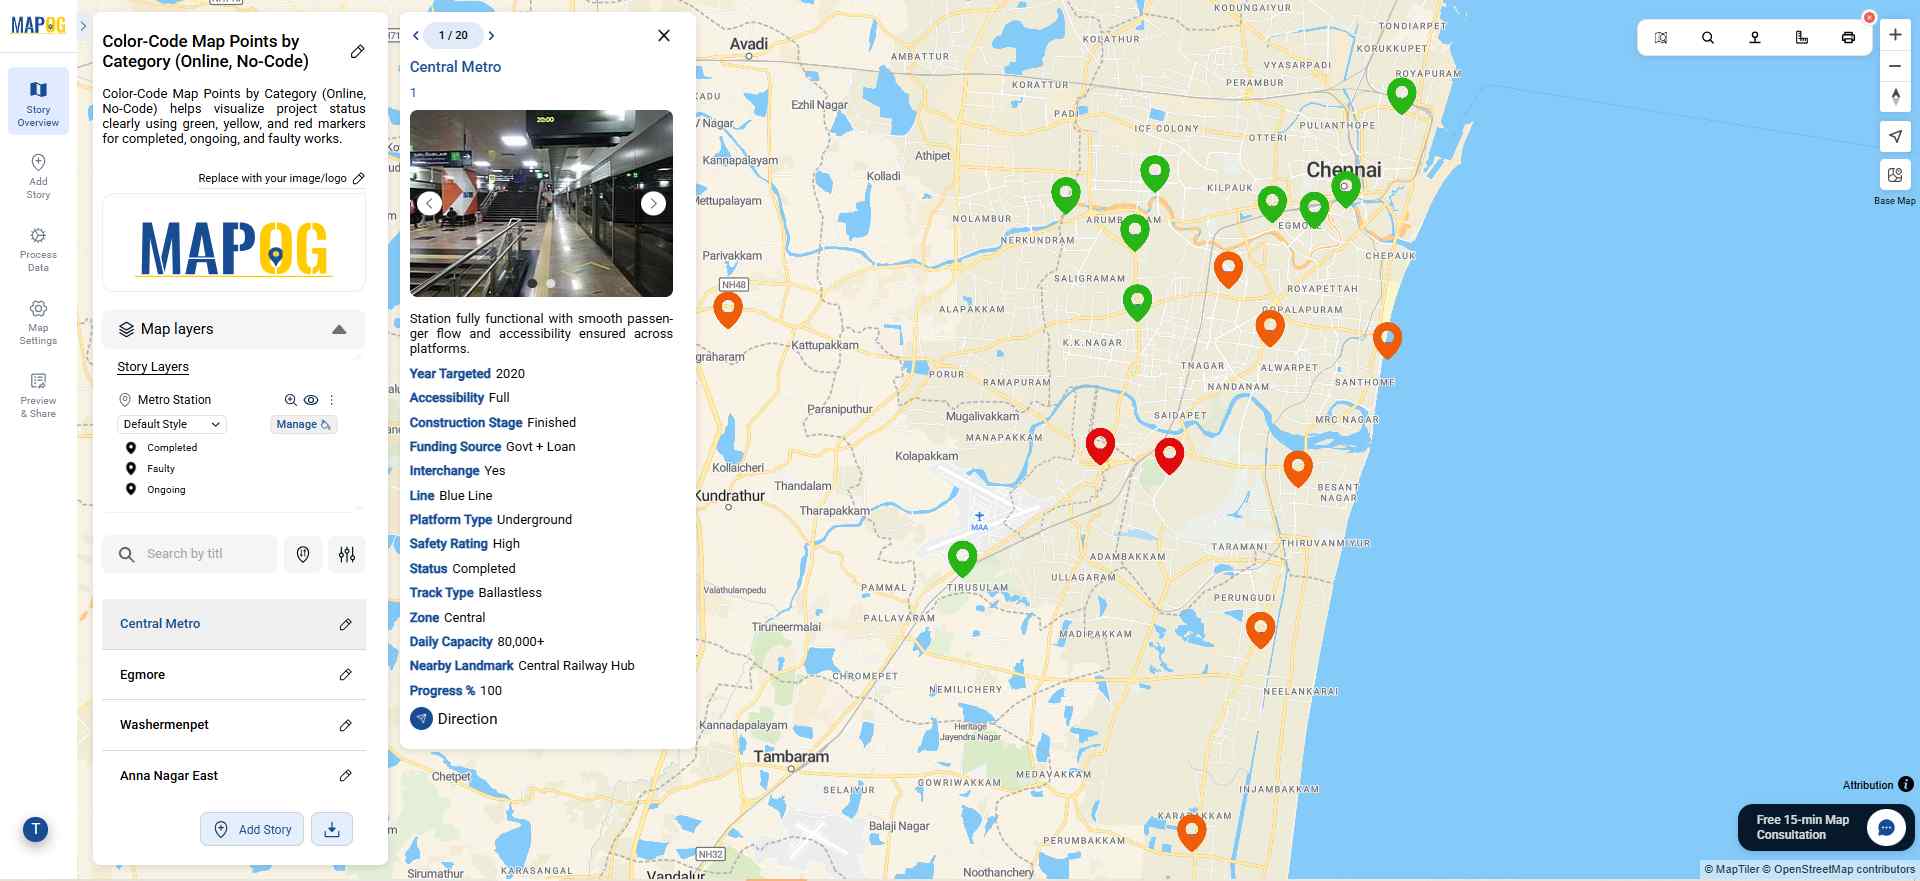Open the Process Data sidebar item
The width and height of the screenshot is (1920, 881).
point(38,247)
